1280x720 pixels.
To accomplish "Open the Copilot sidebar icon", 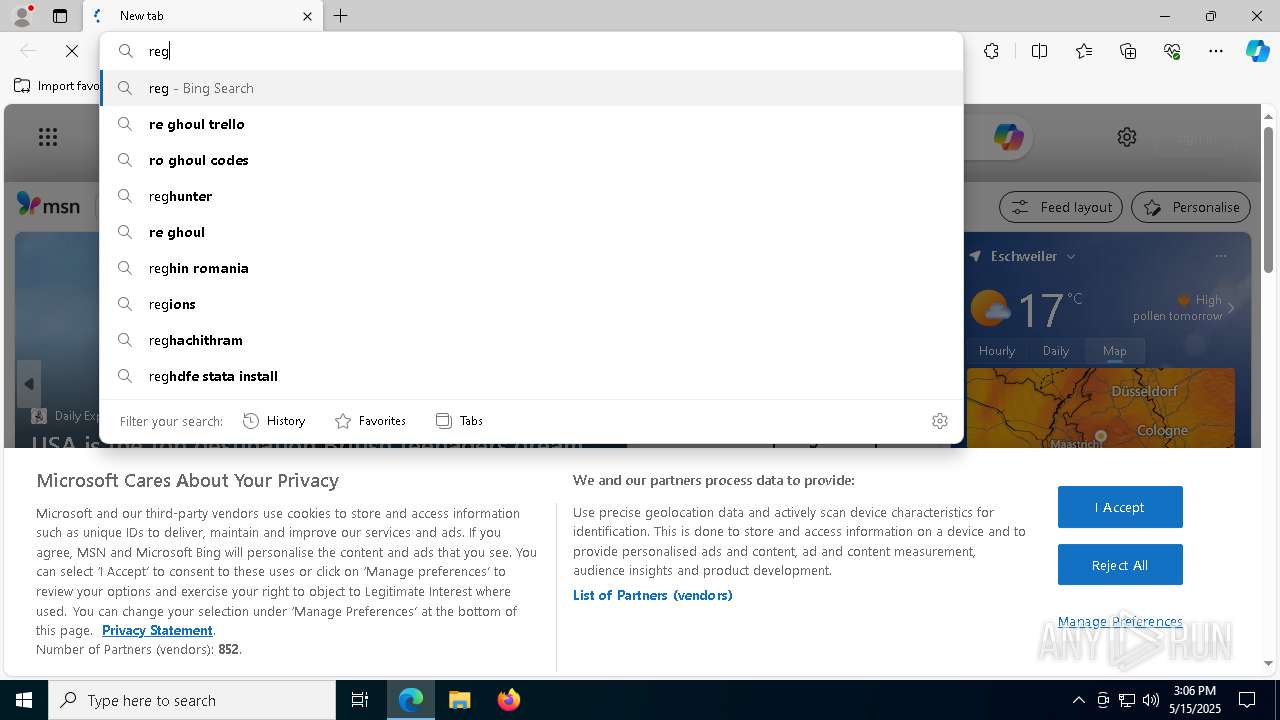I will tap(1257, 51).
